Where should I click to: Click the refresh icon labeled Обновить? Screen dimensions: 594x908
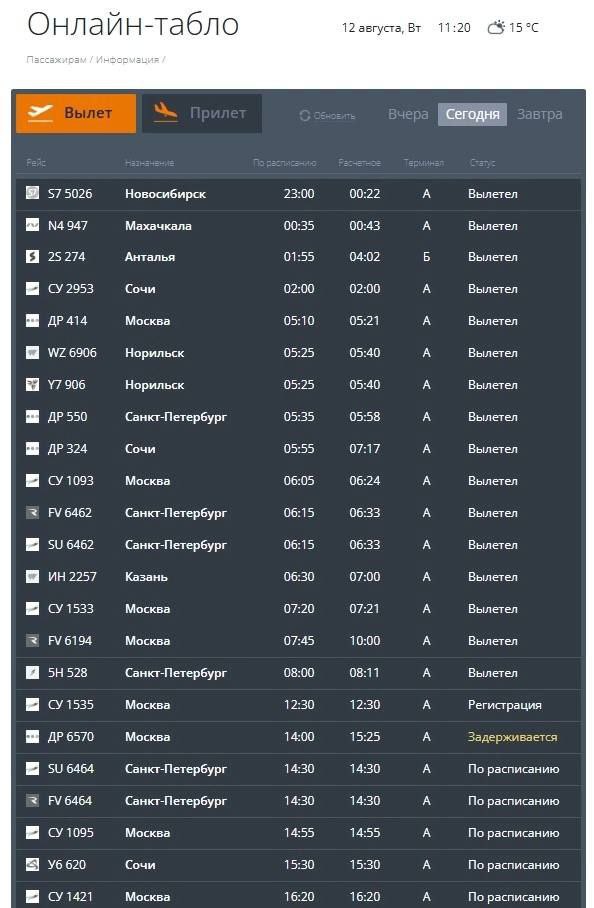pyautogui.click(x=305, y=115)
